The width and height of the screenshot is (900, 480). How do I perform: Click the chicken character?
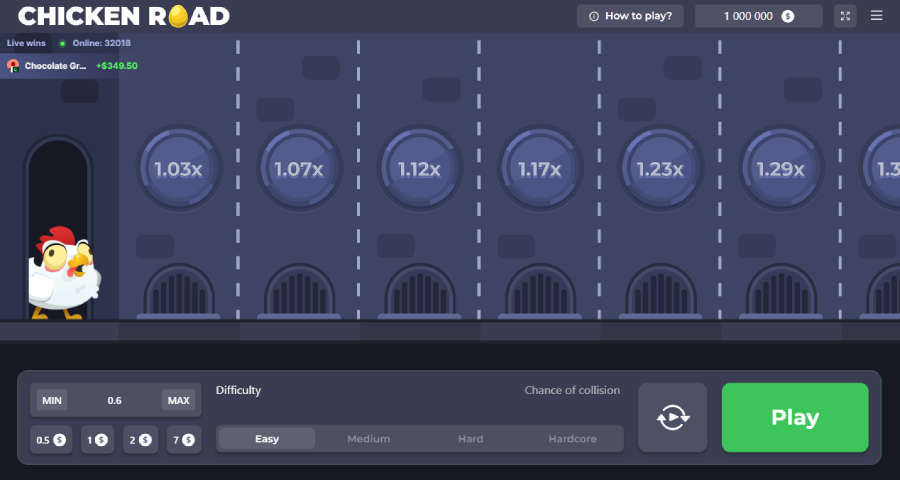62,273
